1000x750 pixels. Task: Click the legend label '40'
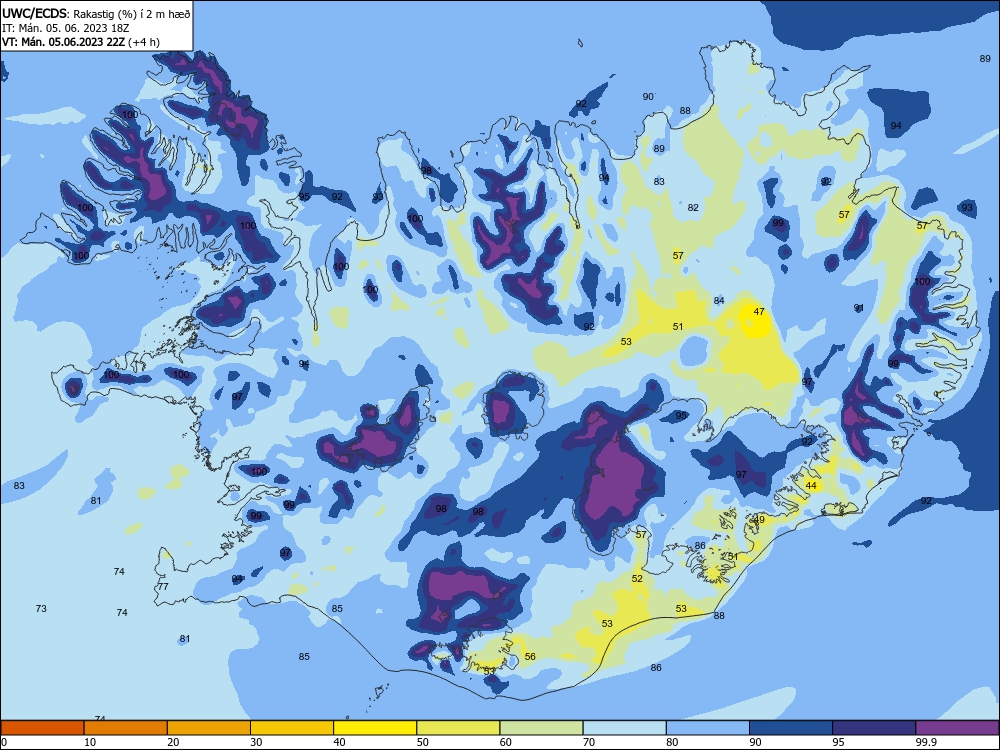(339, 742)
